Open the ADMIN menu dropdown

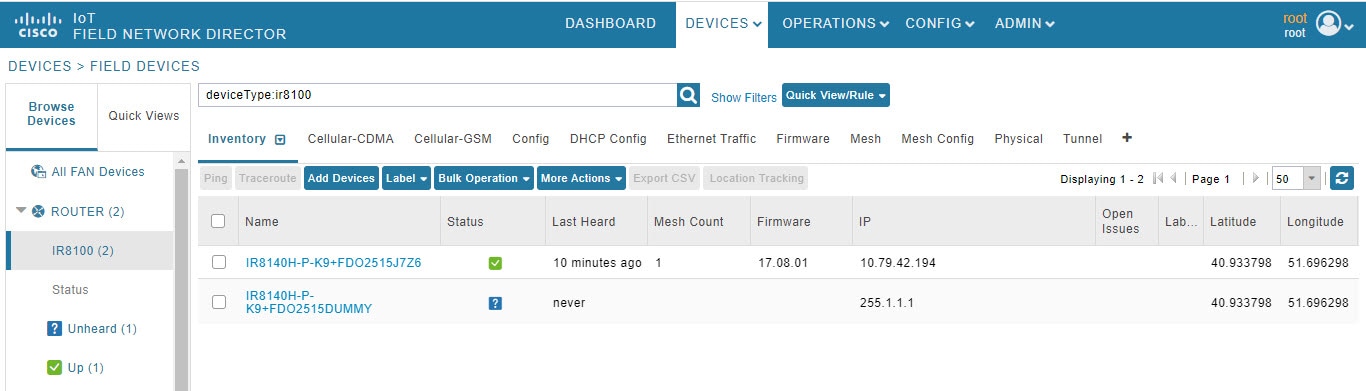[1024, 24]
